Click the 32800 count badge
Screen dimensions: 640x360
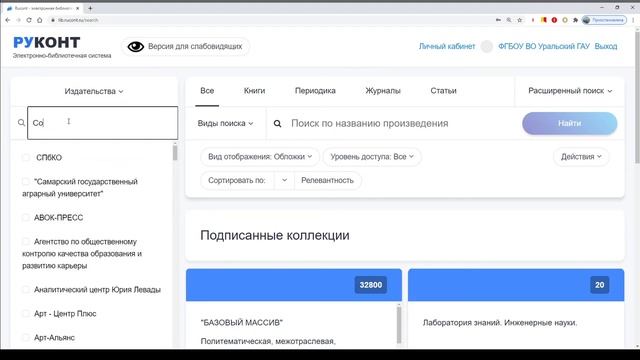point(371,285)
